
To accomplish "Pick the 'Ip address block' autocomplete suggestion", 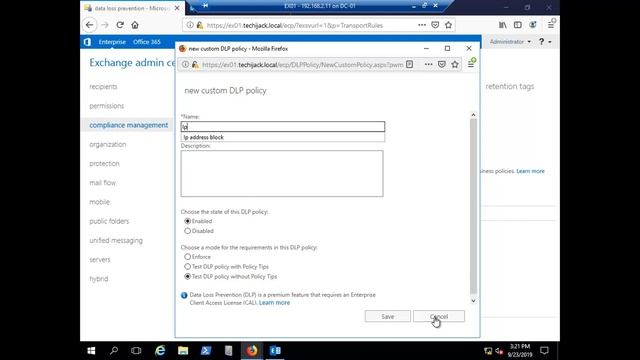I will tap(282, 137).
